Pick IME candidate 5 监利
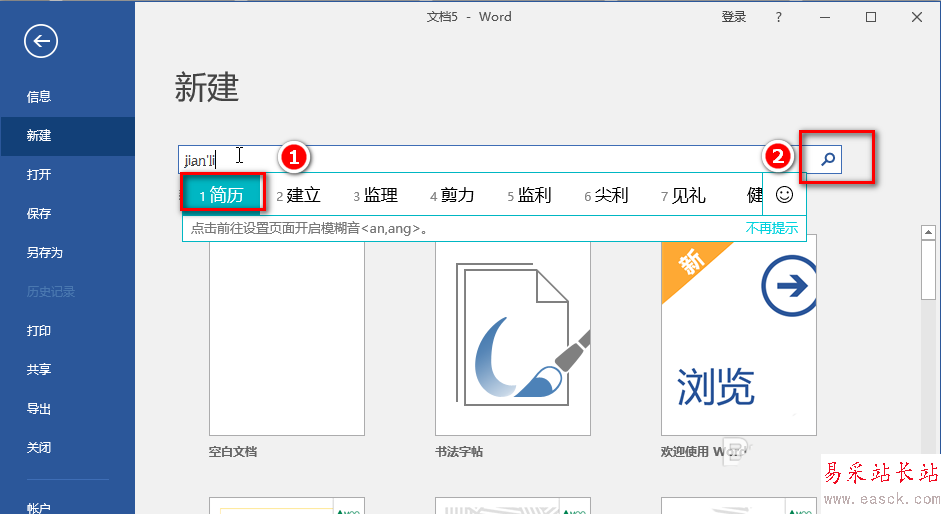941x514 pixels. (529, 195)
